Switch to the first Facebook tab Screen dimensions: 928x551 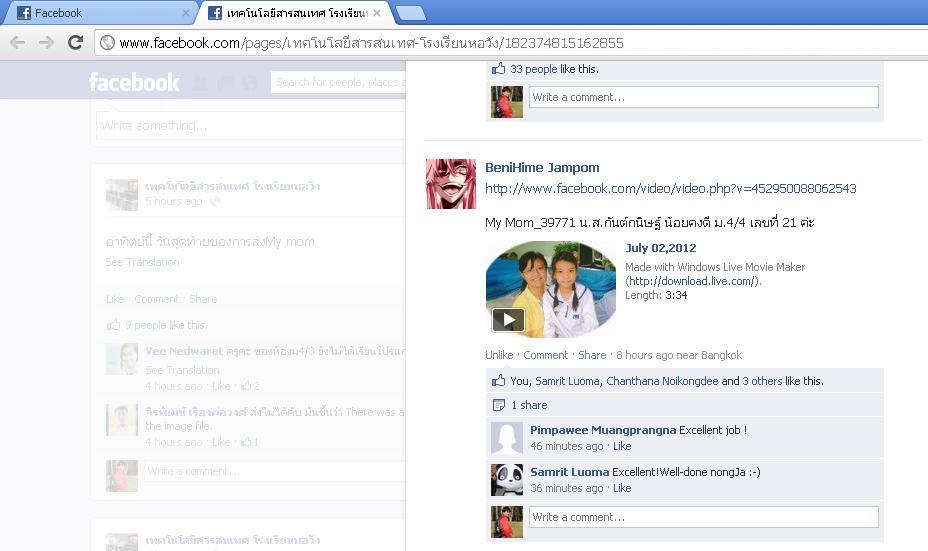click(x=95, y=13)
